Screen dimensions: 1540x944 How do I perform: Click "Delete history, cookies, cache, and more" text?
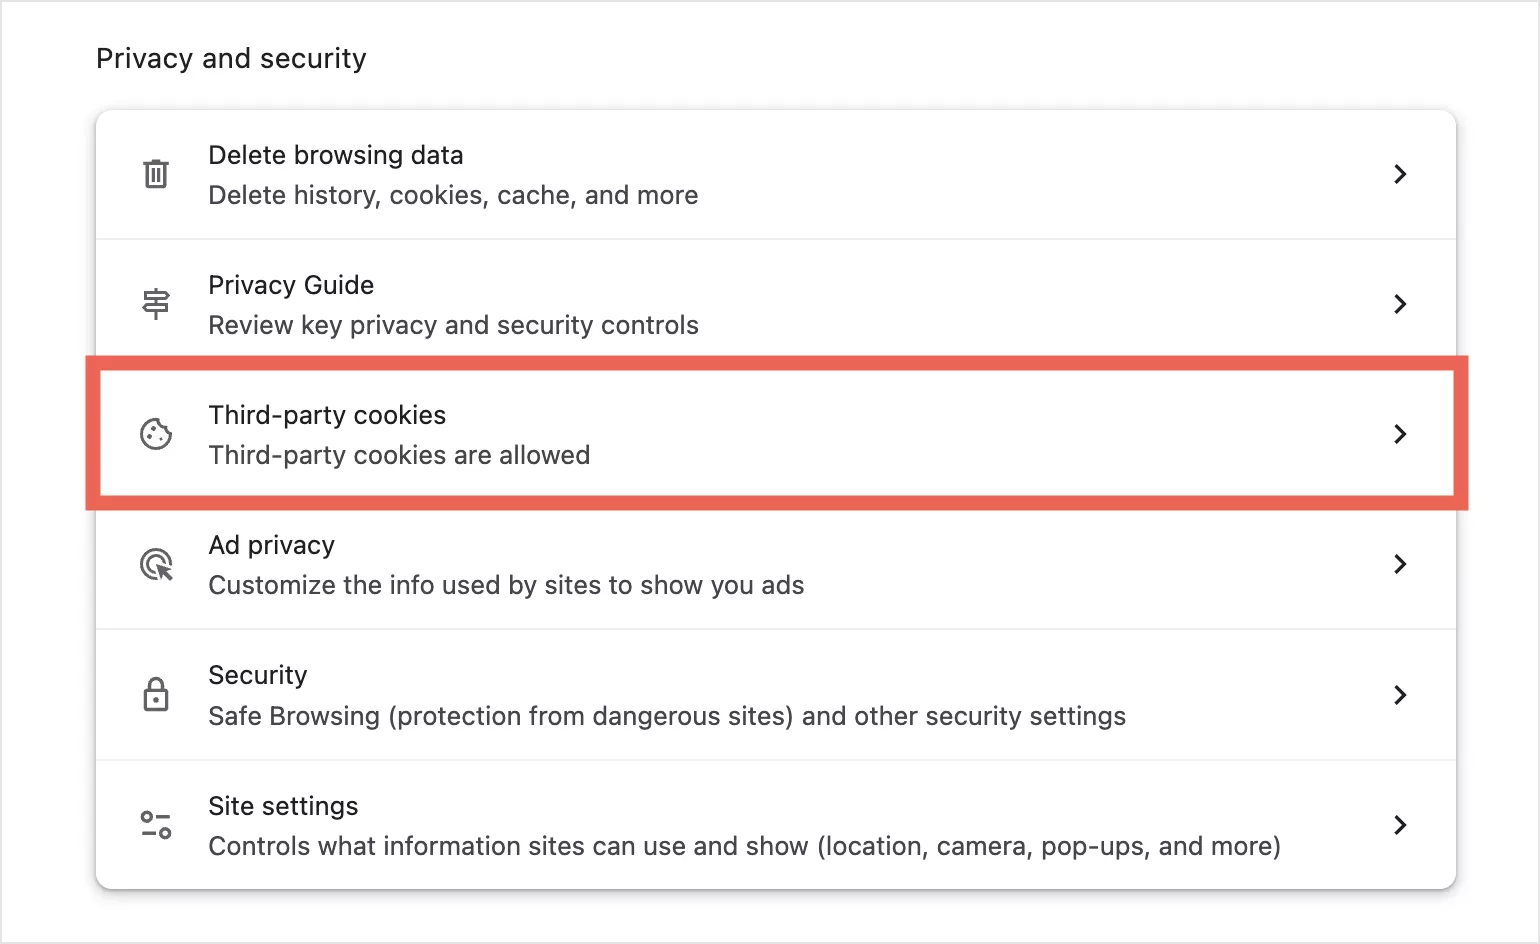coord(453,195)
